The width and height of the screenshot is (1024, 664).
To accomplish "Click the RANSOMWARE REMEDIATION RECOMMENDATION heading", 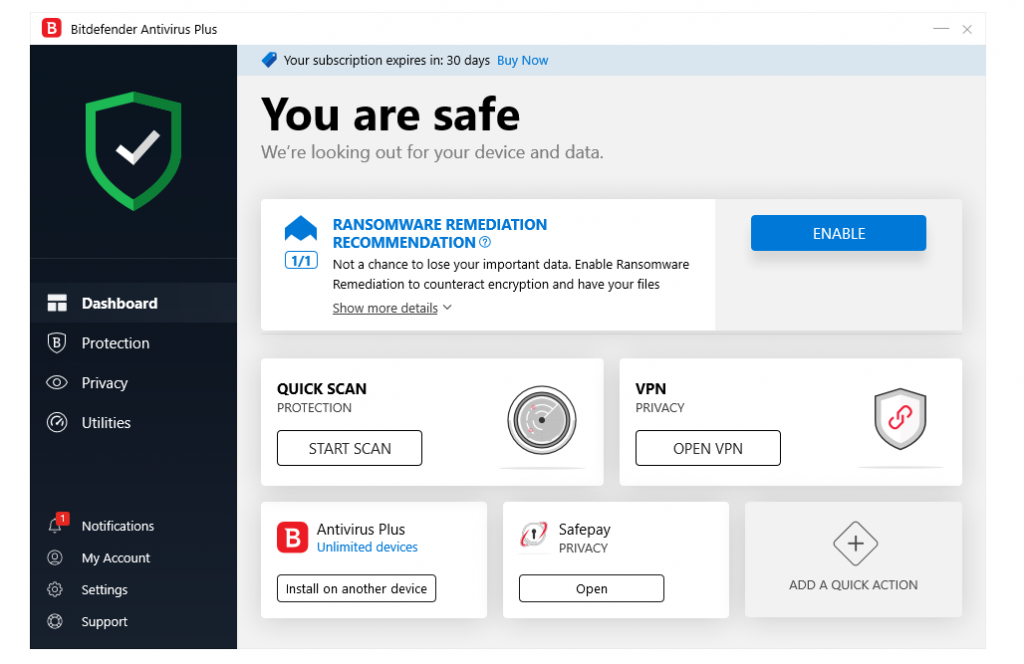I will coord(440,233).
